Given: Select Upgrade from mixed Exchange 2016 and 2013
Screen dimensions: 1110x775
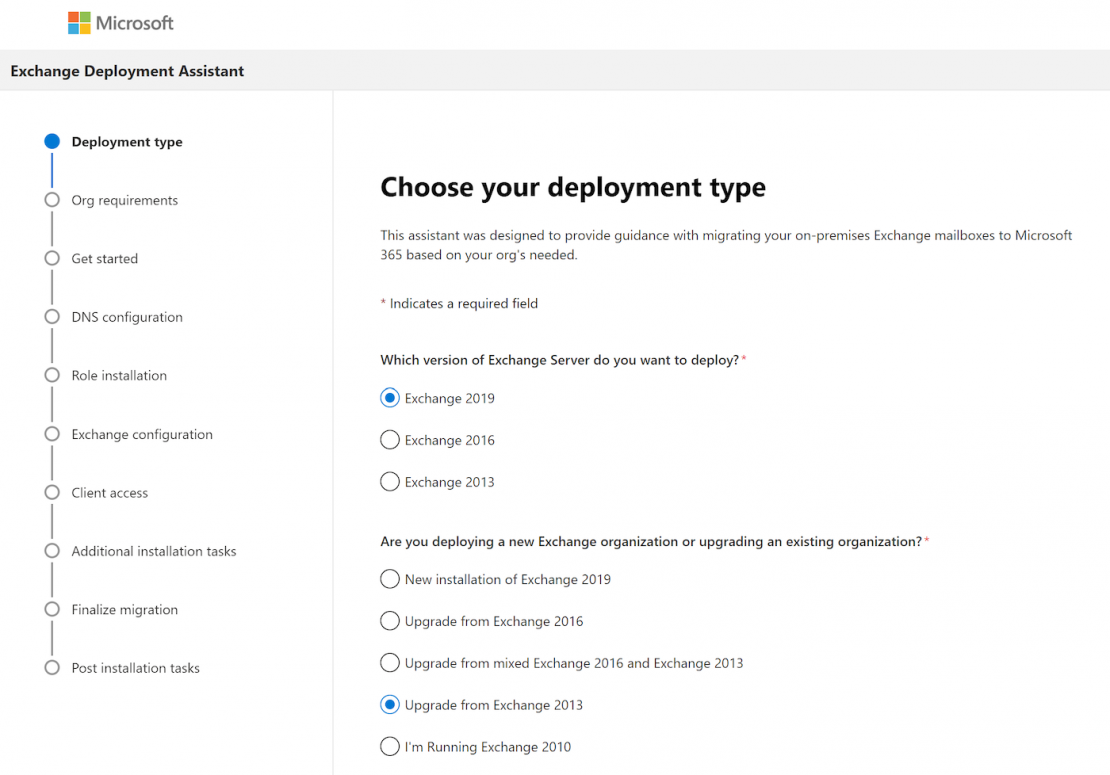Looking at the screenshot, I should [x=390, y=662].
